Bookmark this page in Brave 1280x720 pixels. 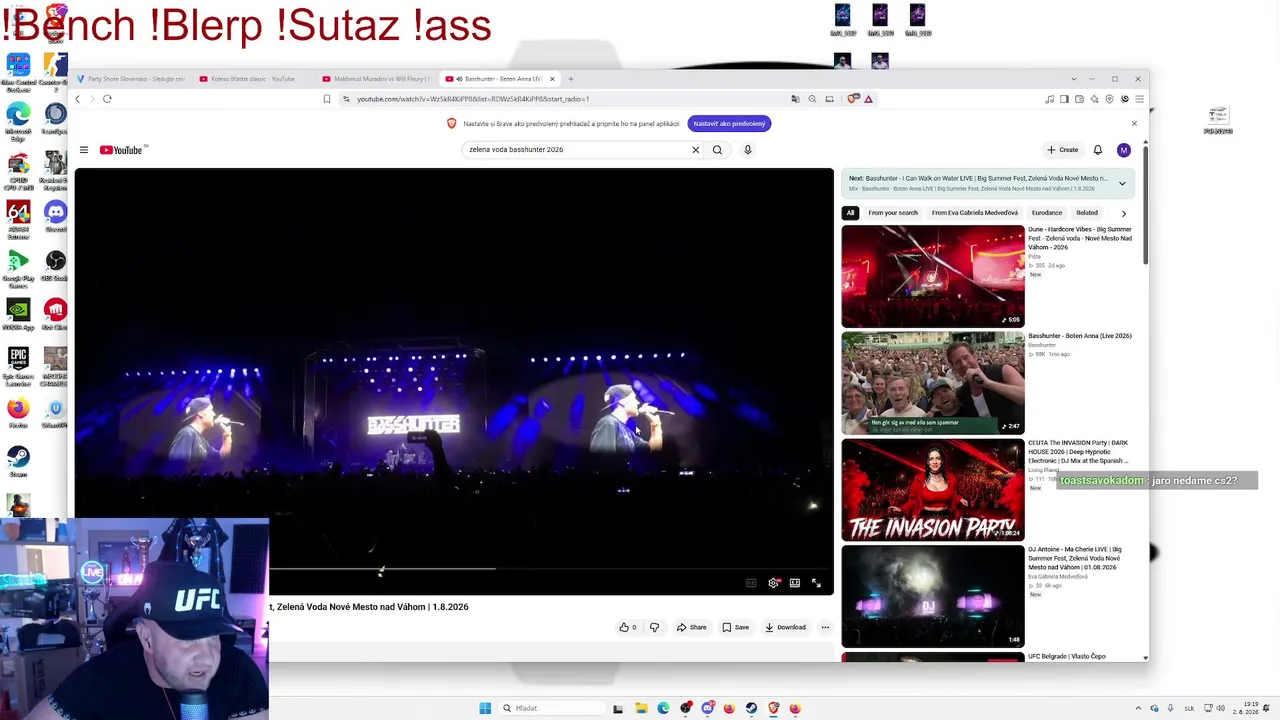coord(327,99)
